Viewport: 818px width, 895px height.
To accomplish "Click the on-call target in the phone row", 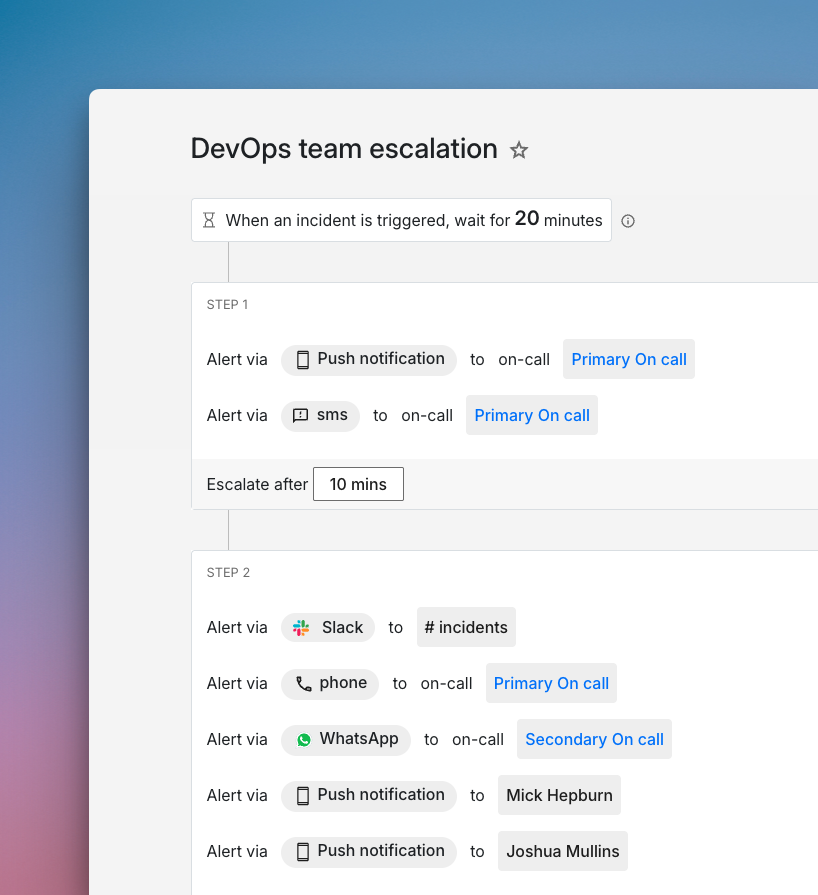I will point(446,683).
